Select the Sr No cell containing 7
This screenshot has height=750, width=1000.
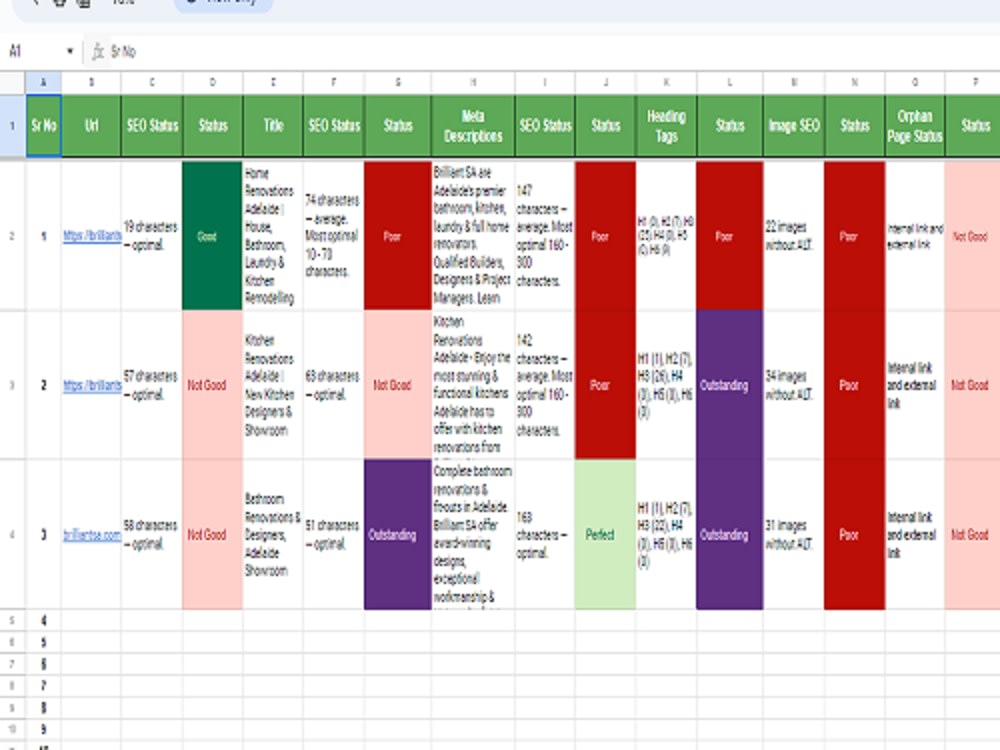pos(43,686)
